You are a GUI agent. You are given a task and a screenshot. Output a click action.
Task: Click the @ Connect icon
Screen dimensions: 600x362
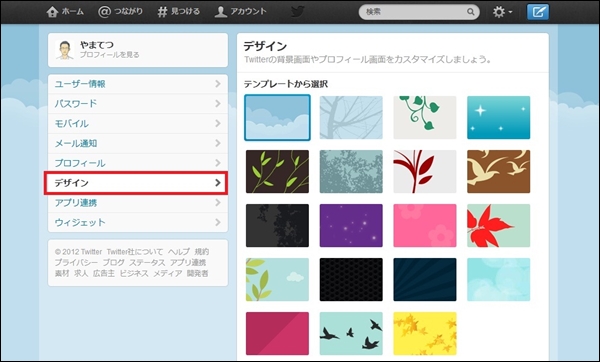click(104, 12)
